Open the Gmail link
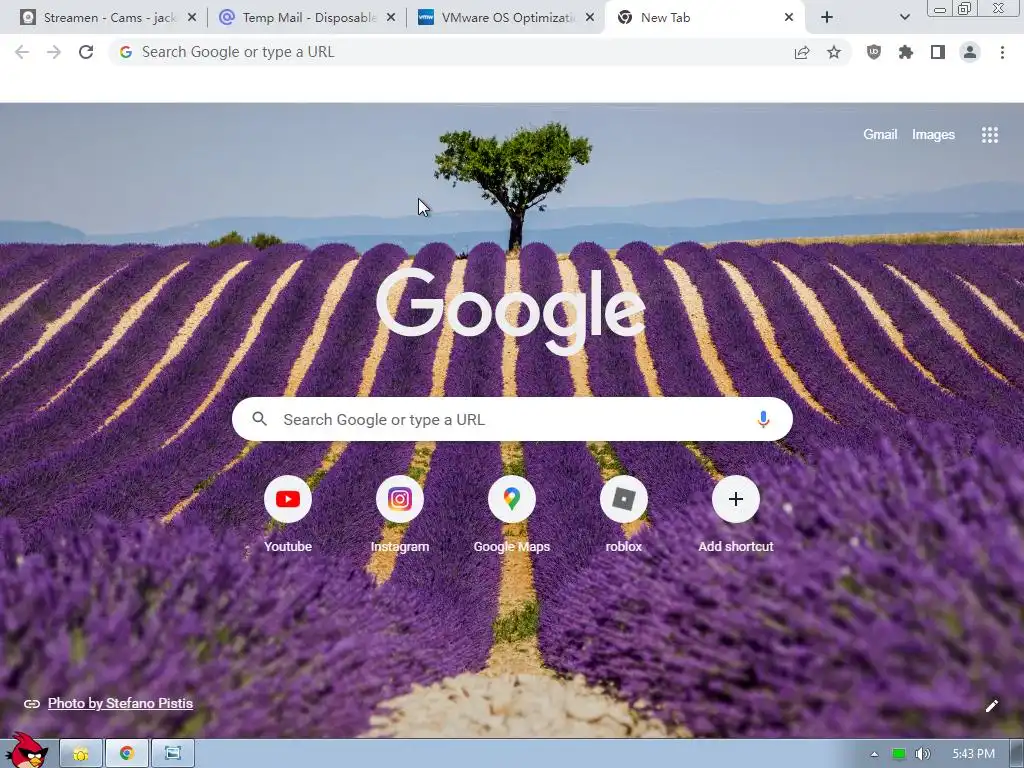This screenshot has width=1024, height=768. pos(880,135)
